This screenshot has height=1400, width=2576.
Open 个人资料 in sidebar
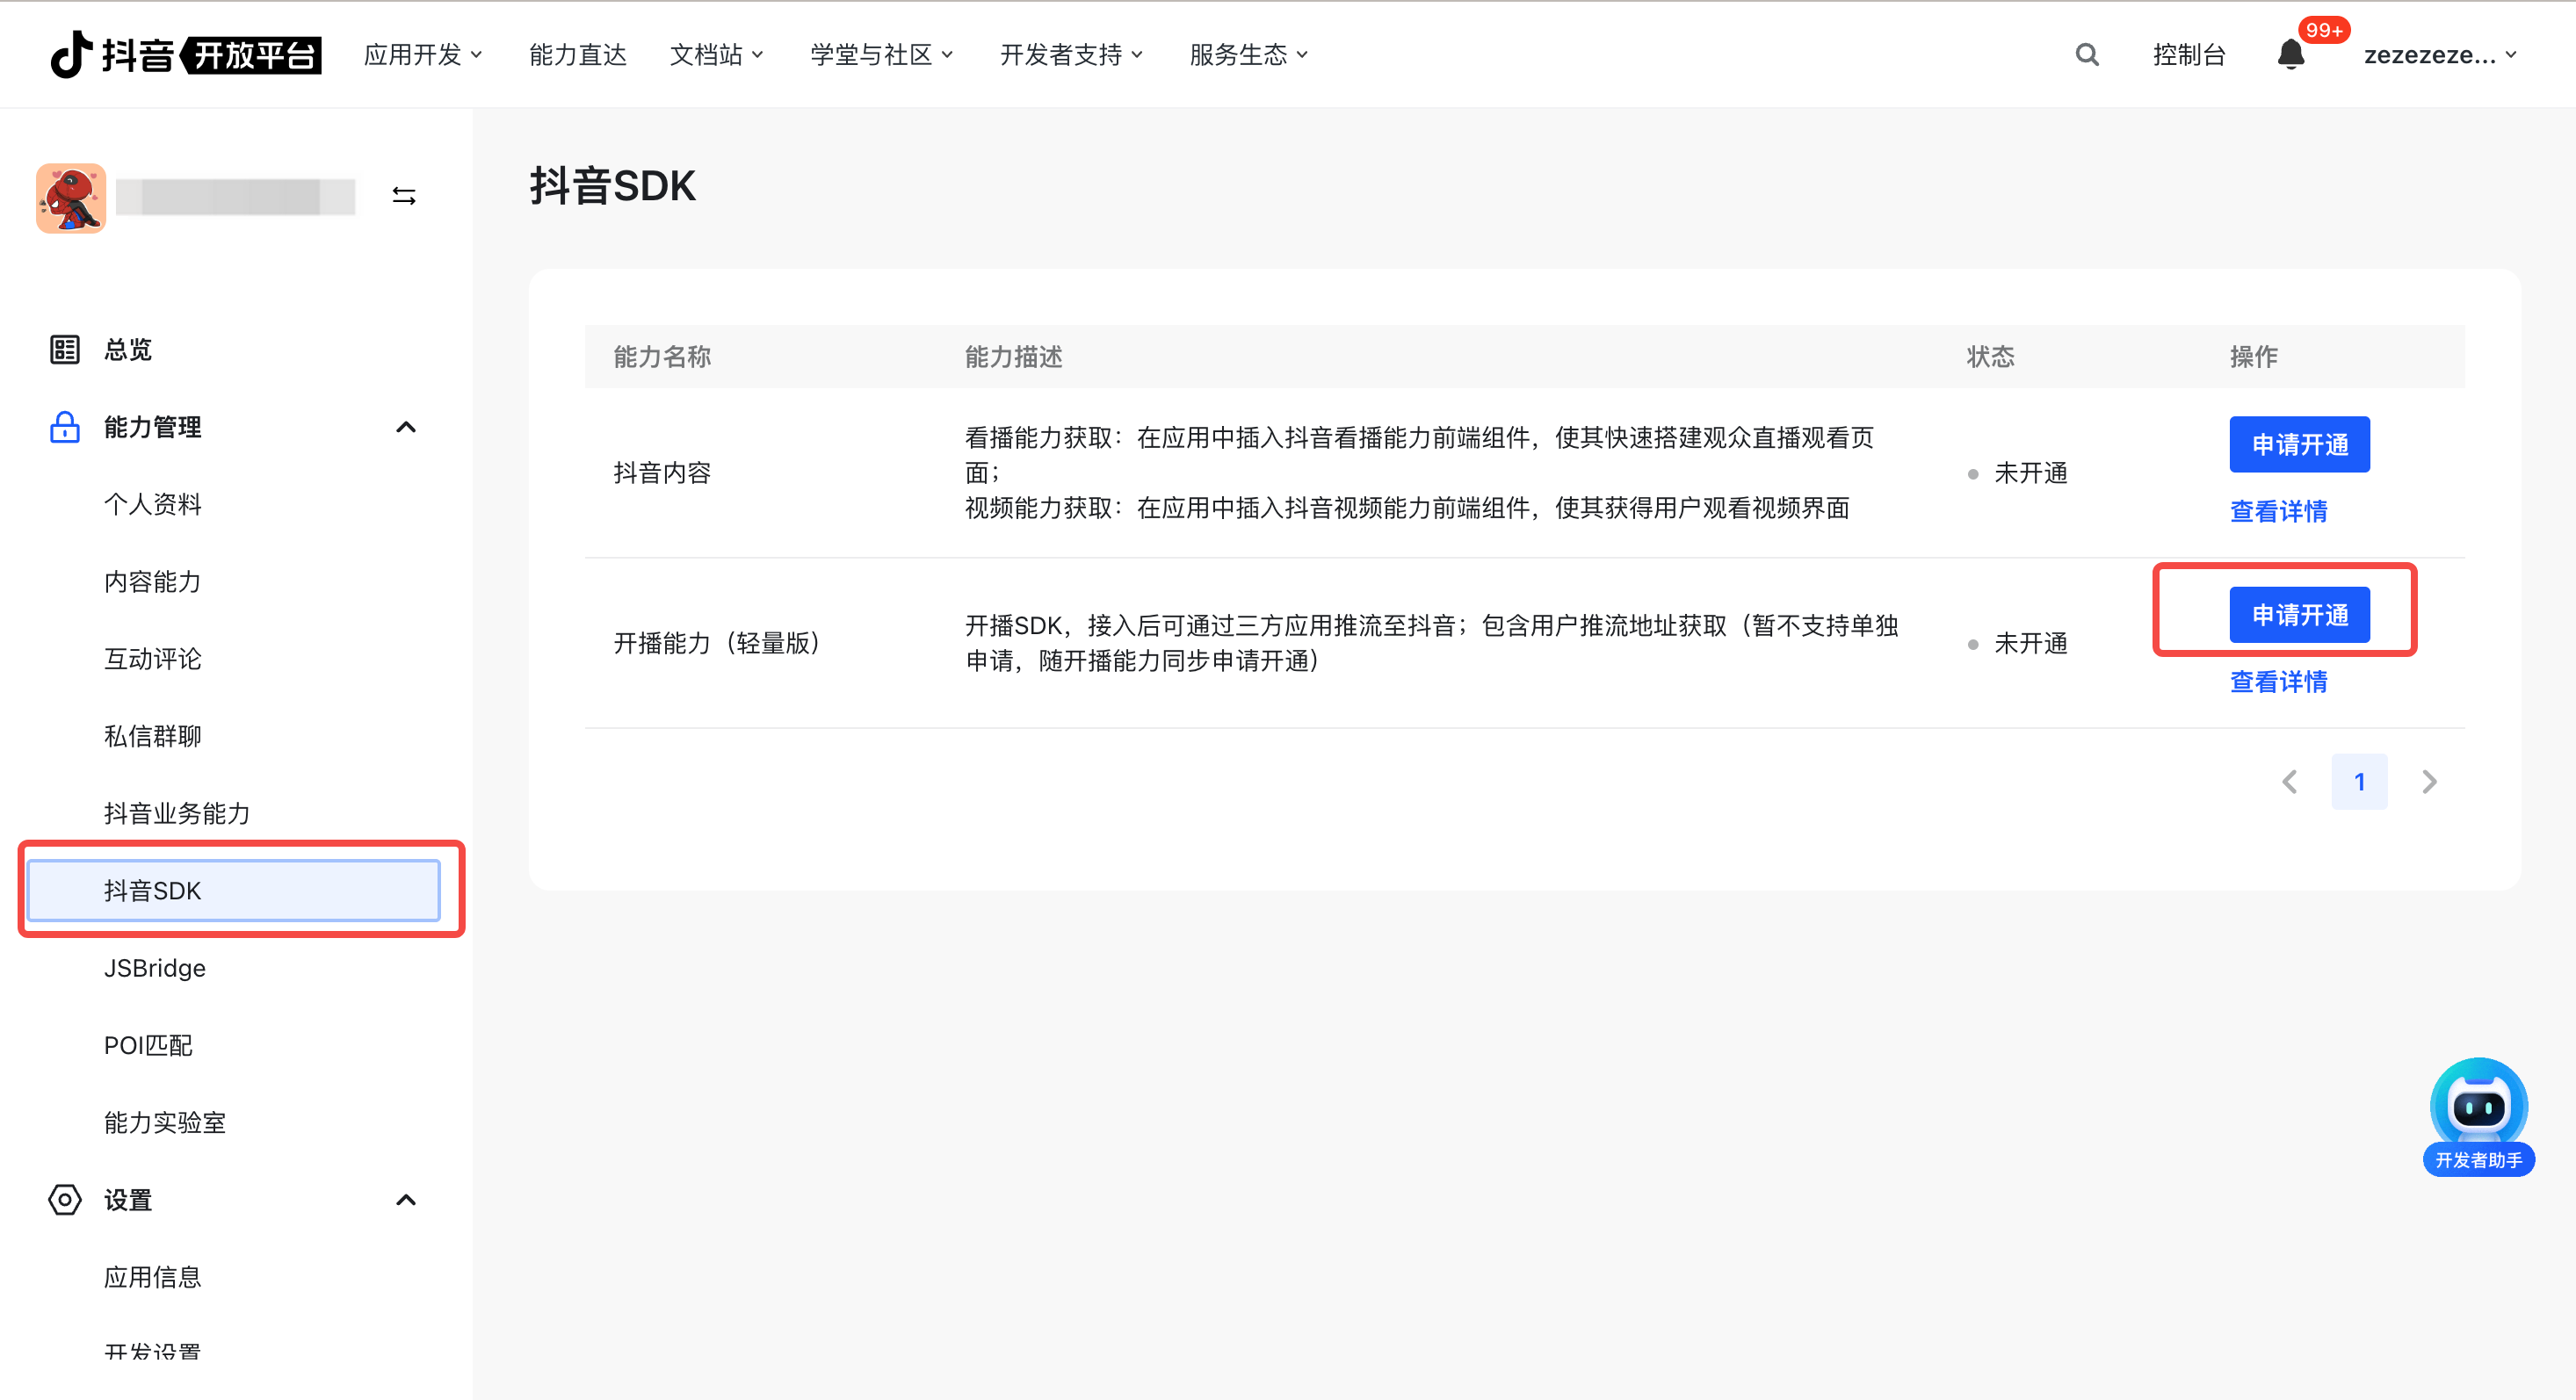point(153,504)
